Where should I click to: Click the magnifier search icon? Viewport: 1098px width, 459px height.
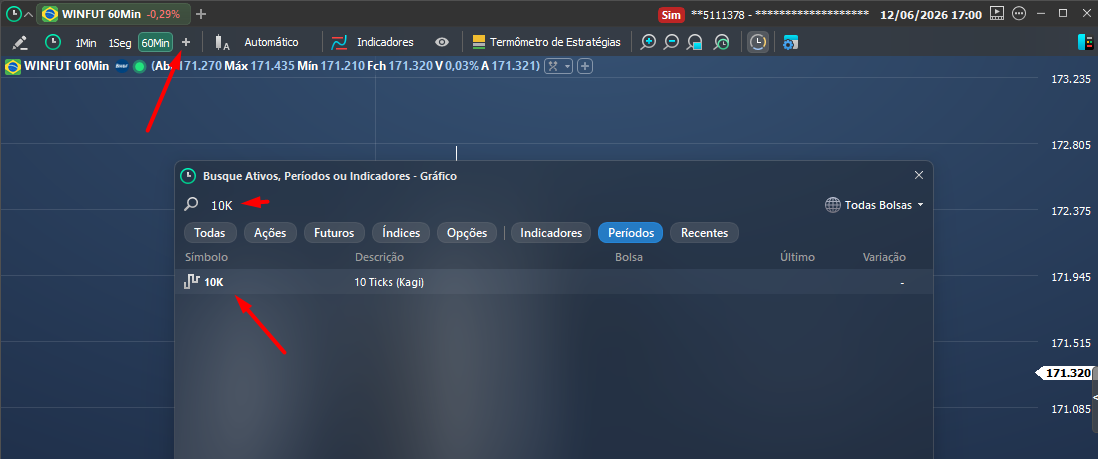tap(190, 205)
